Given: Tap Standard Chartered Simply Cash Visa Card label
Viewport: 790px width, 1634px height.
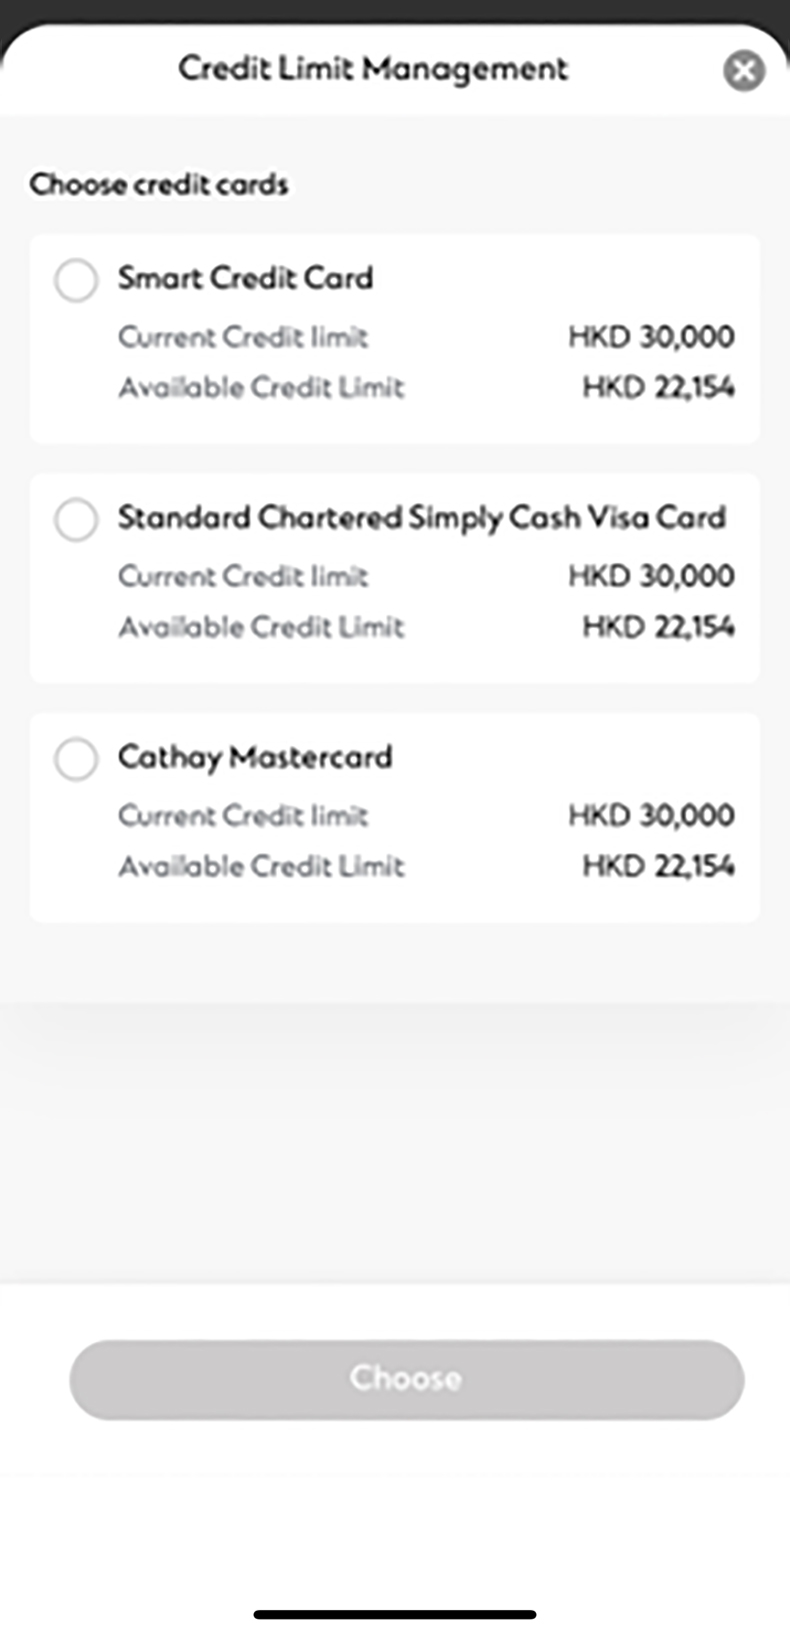Looking at the screenshot, I should pos(424,518).
